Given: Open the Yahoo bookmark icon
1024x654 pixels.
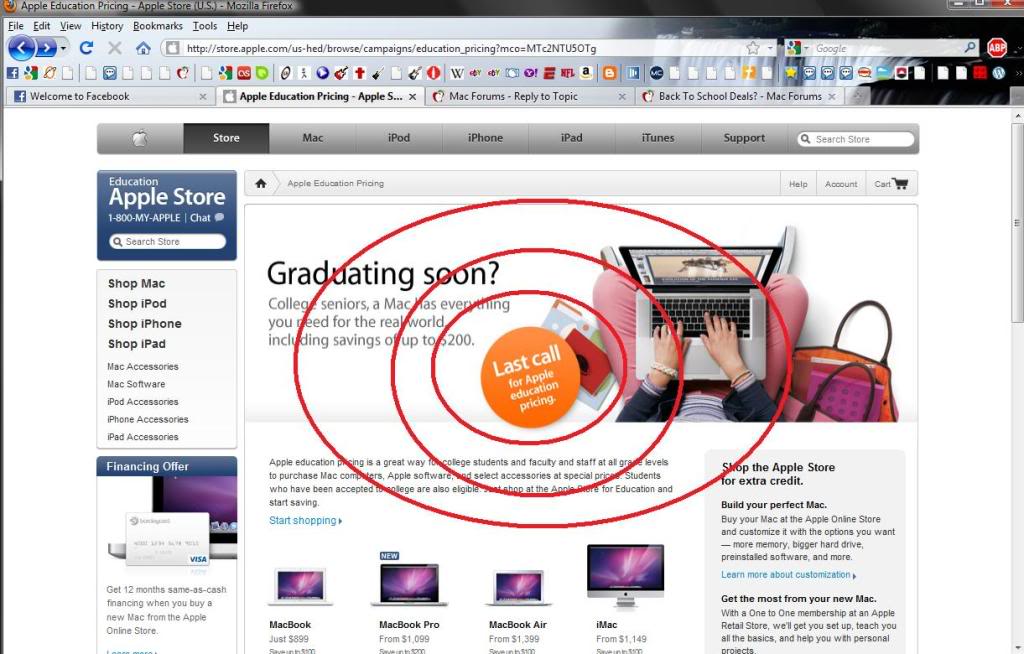Looking at the screenshot, I should tap(531, 73).
